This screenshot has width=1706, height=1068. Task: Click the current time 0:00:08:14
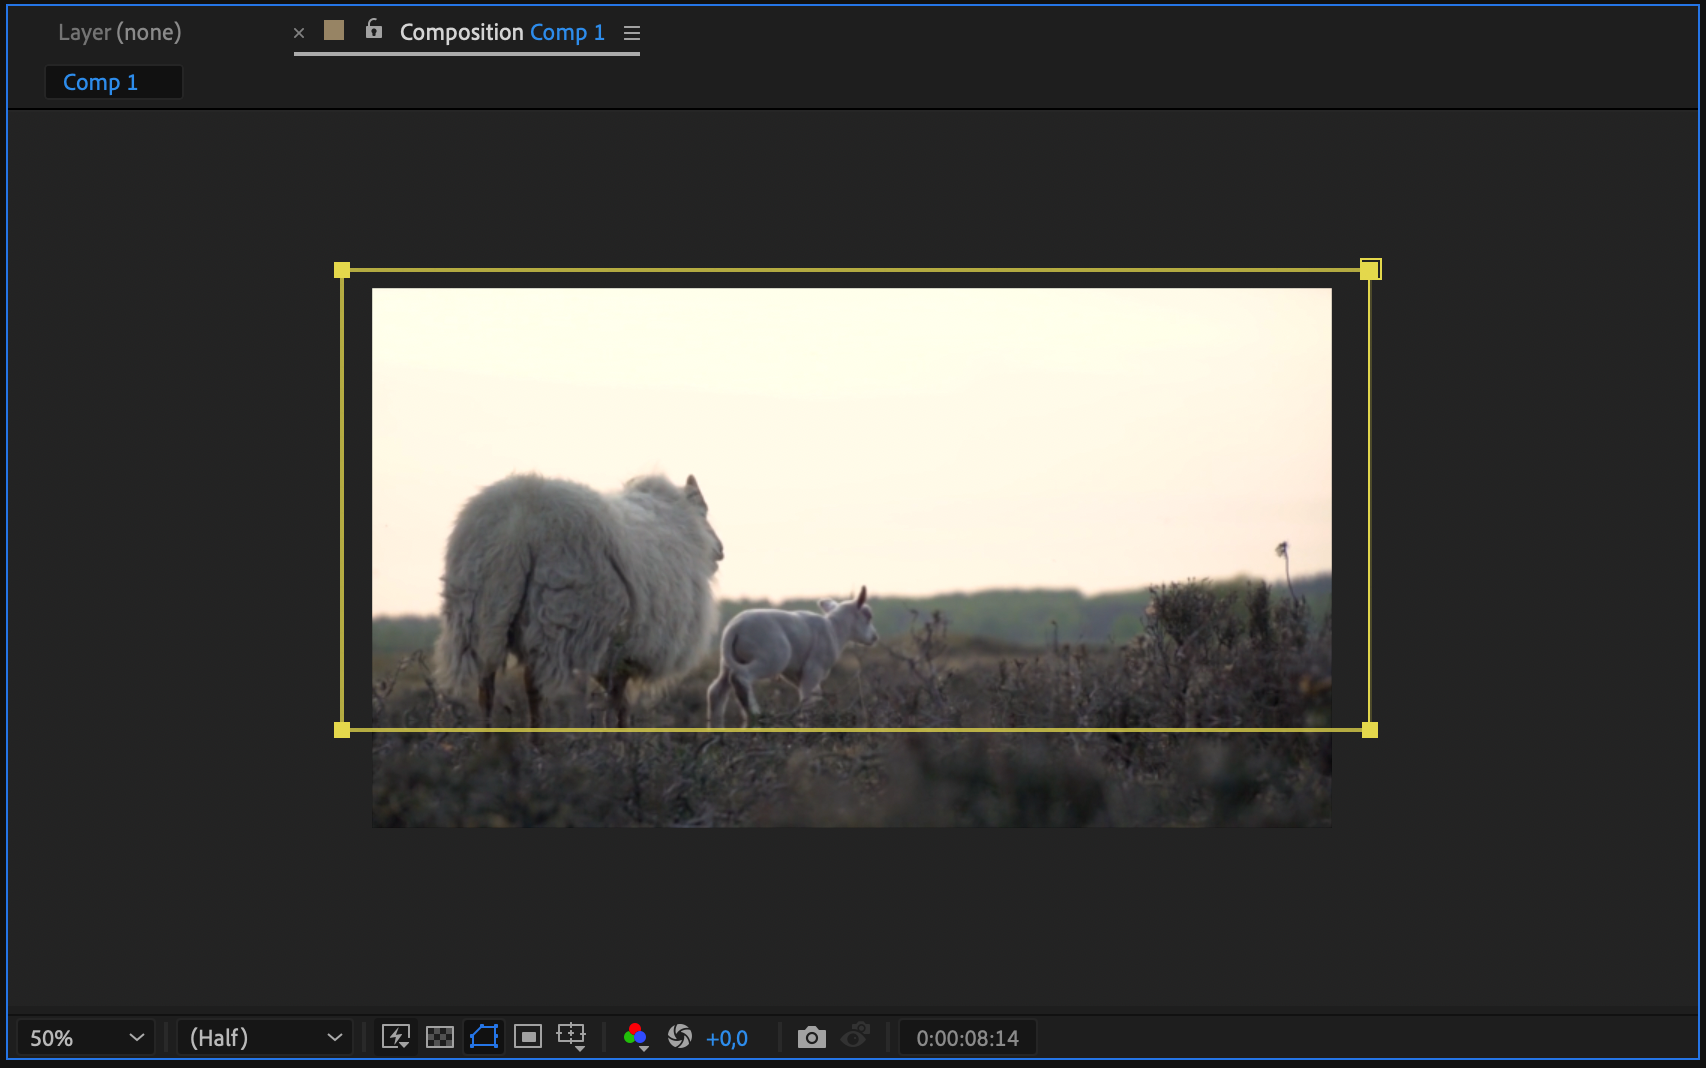click(967, 1038)
